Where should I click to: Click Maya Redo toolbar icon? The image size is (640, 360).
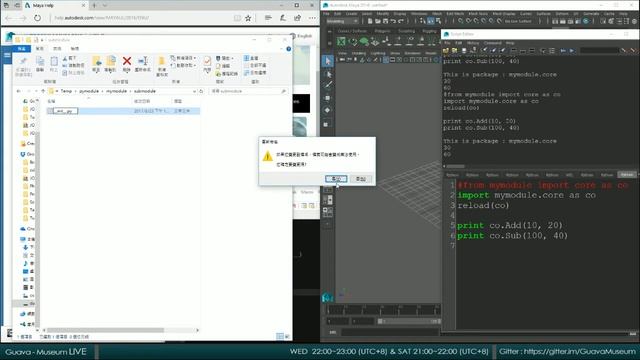point(401,21)
